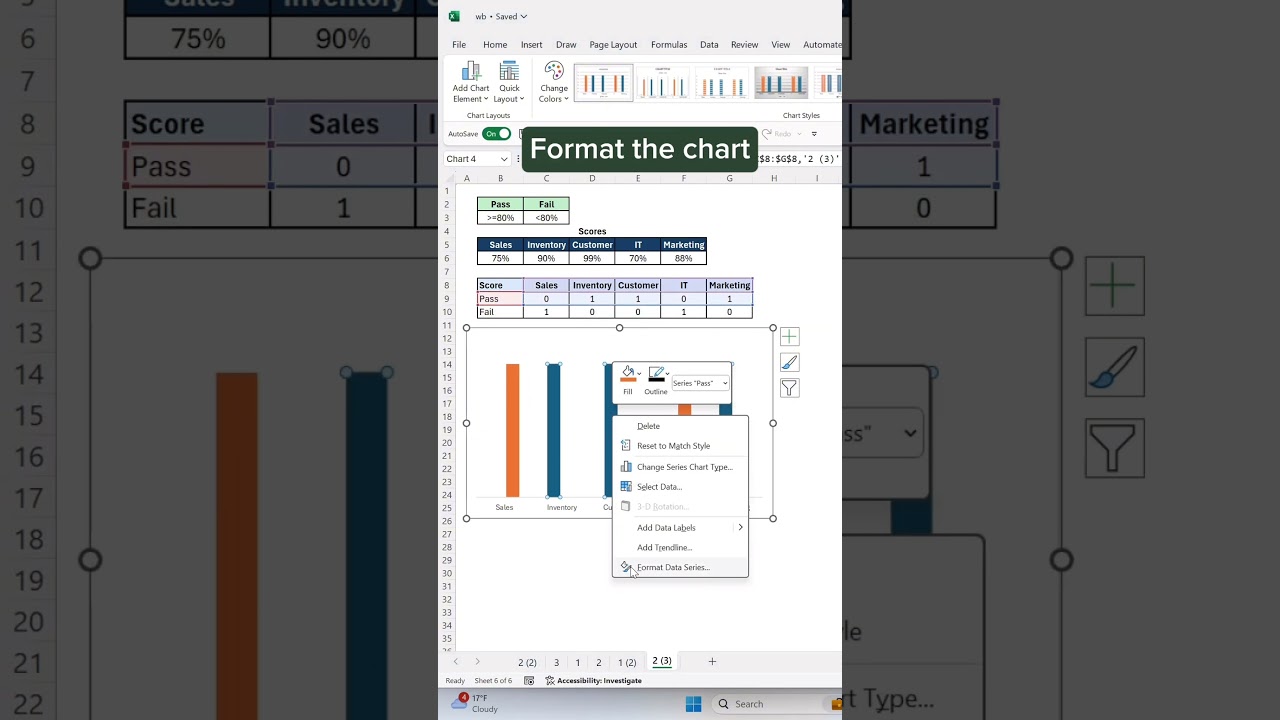Open the Chart Filters funnel button
This screenshot has width=1280, height=720.
click(x=789, y=388)
